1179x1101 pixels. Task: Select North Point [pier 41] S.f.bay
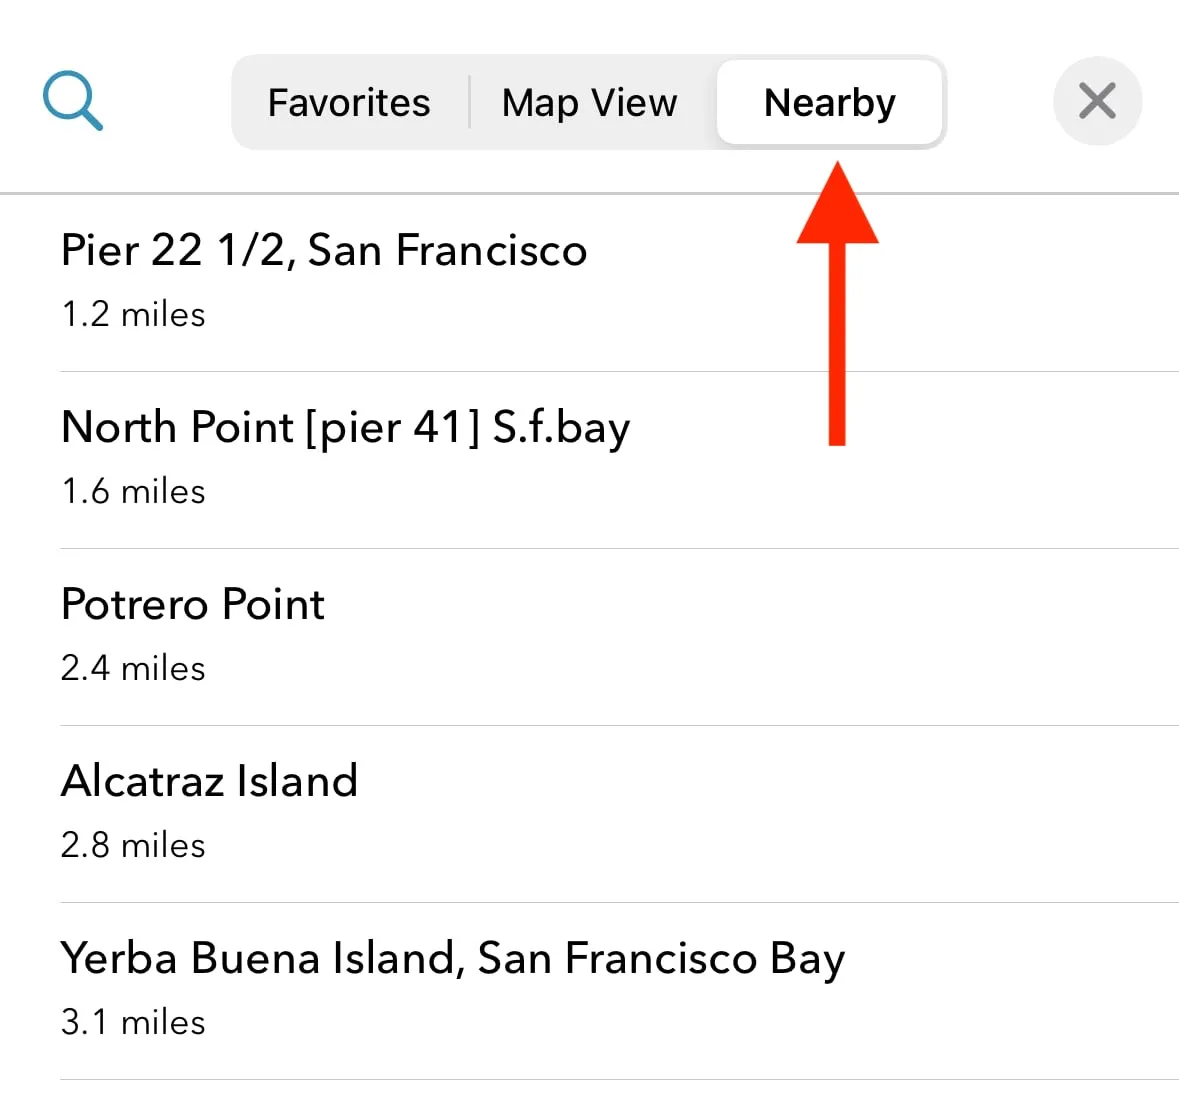click(x=346, y=427)
